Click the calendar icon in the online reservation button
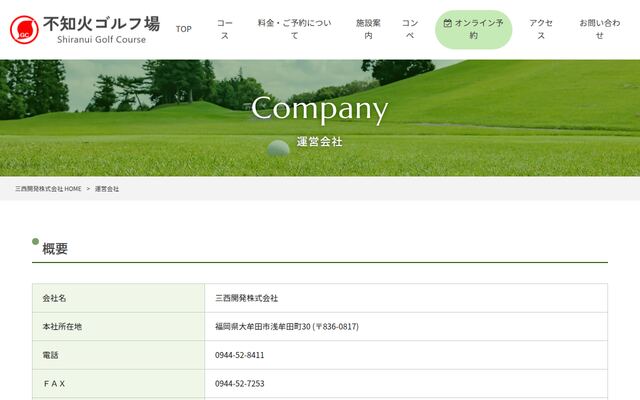This screenshot has height=400, width=640. [447, 23]
